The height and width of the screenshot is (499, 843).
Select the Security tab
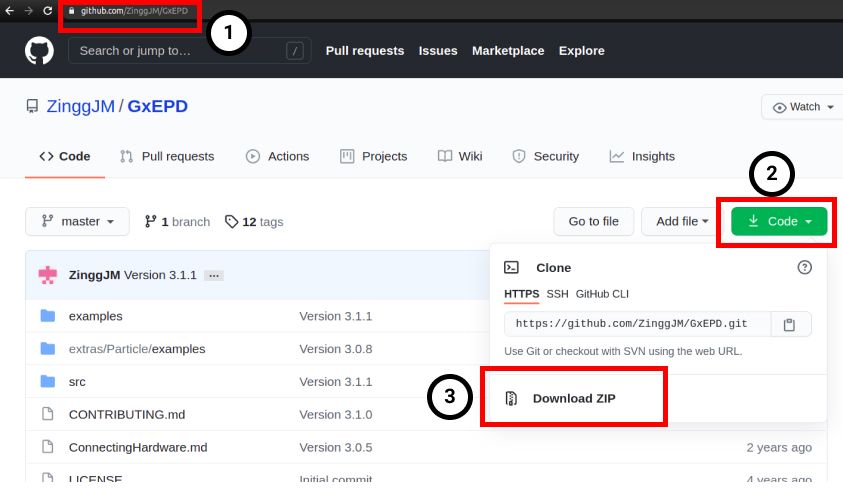[x=546, y=156]
